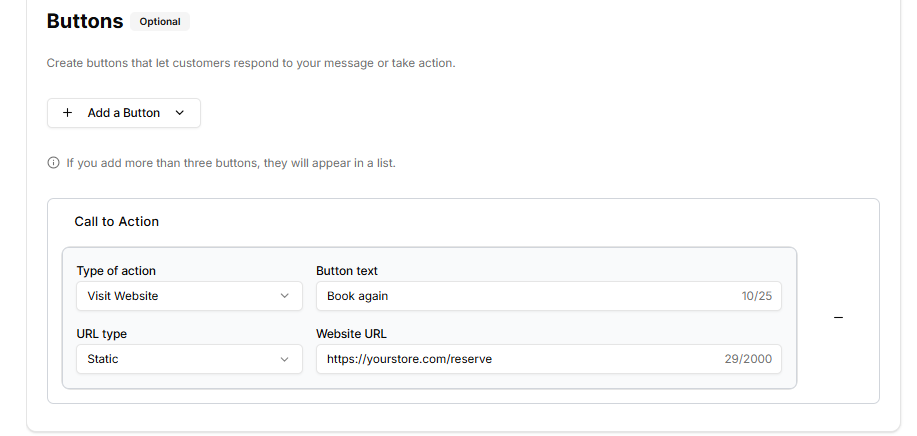Click the 29/2000 character counter
This screenshot has width=917, height=436.
click(748, 359)
